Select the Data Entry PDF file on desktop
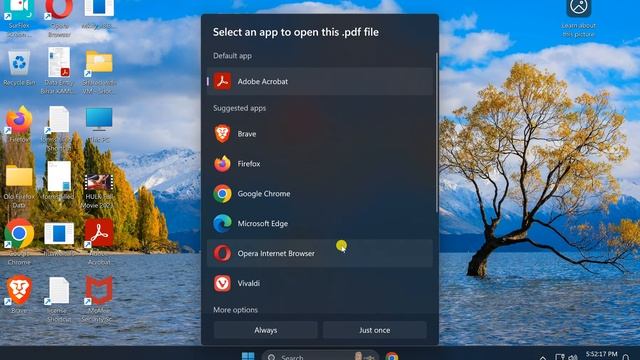Screen dimensions: 640x360 59,71
